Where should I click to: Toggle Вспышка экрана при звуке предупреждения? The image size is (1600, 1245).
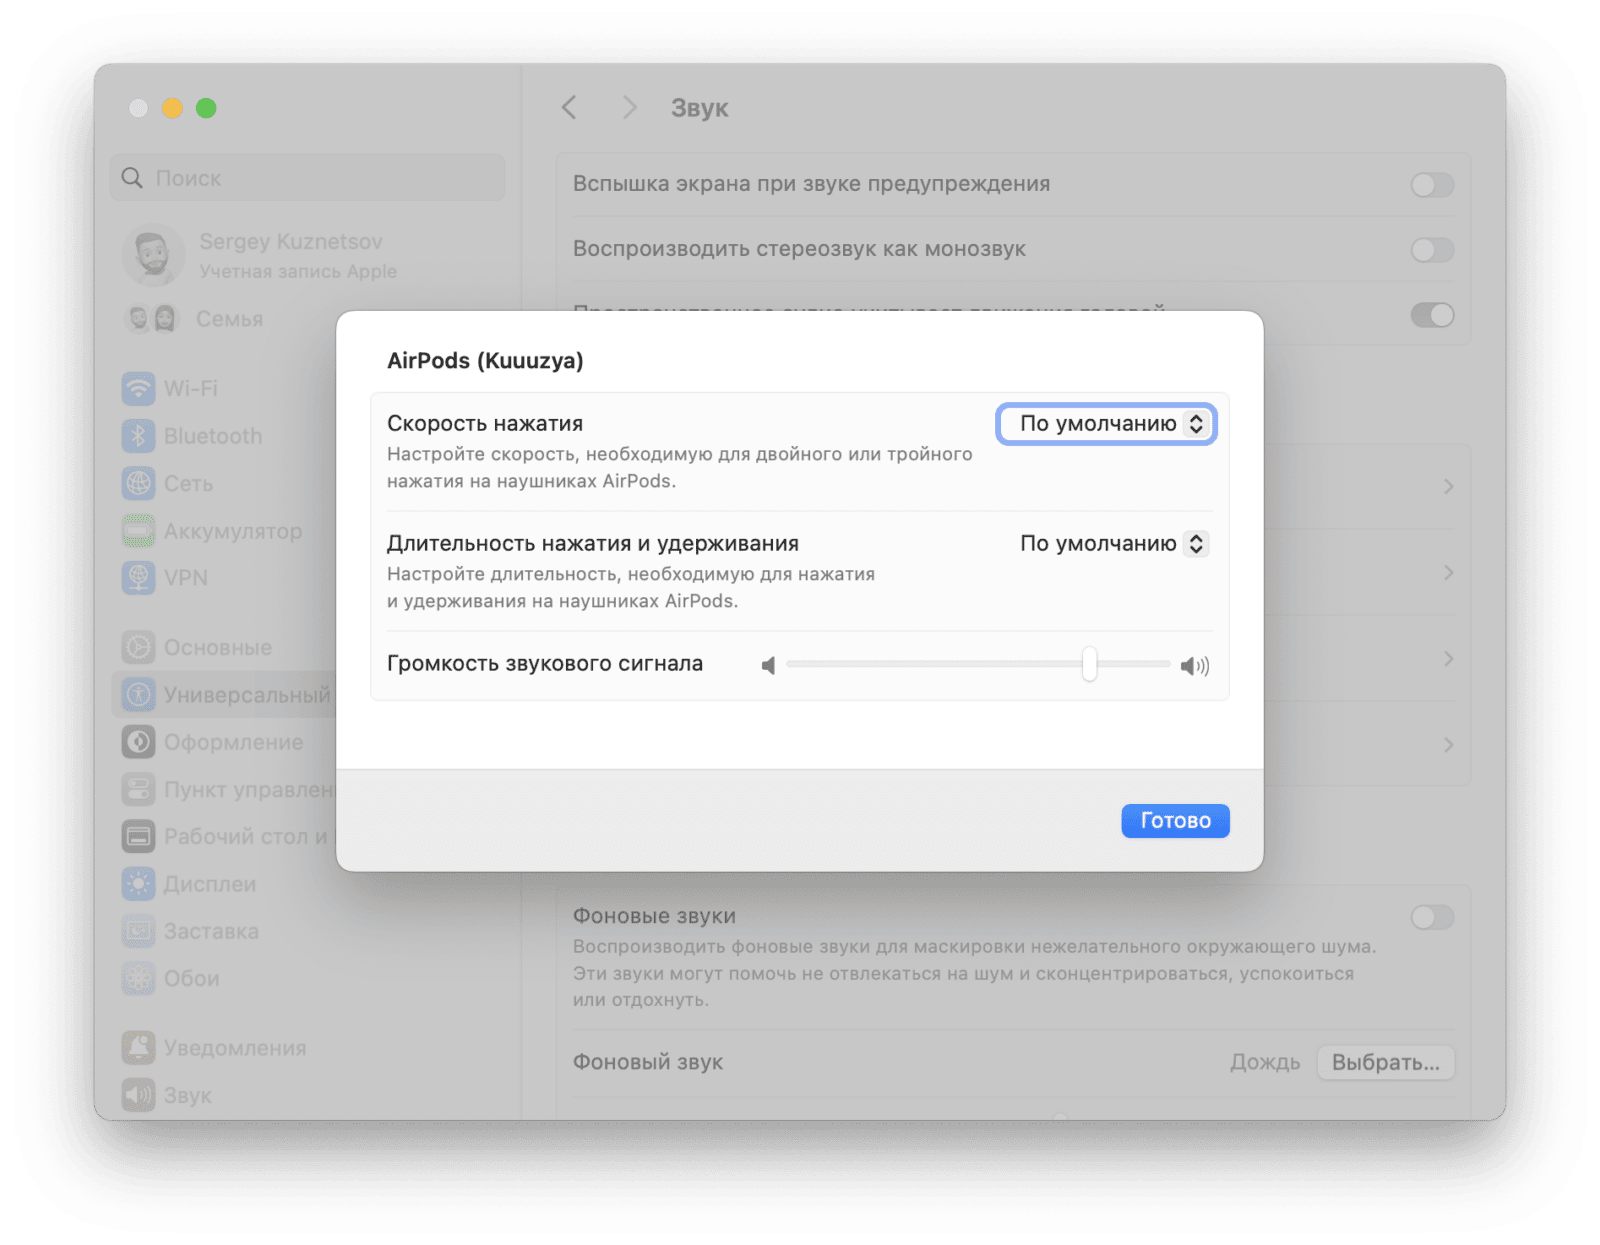[1432, 185]
